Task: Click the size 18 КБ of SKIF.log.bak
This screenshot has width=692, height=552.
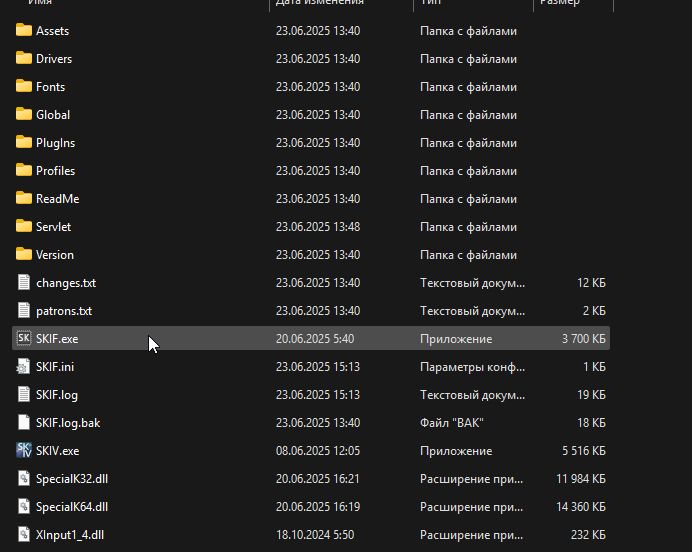Action: 591,423
